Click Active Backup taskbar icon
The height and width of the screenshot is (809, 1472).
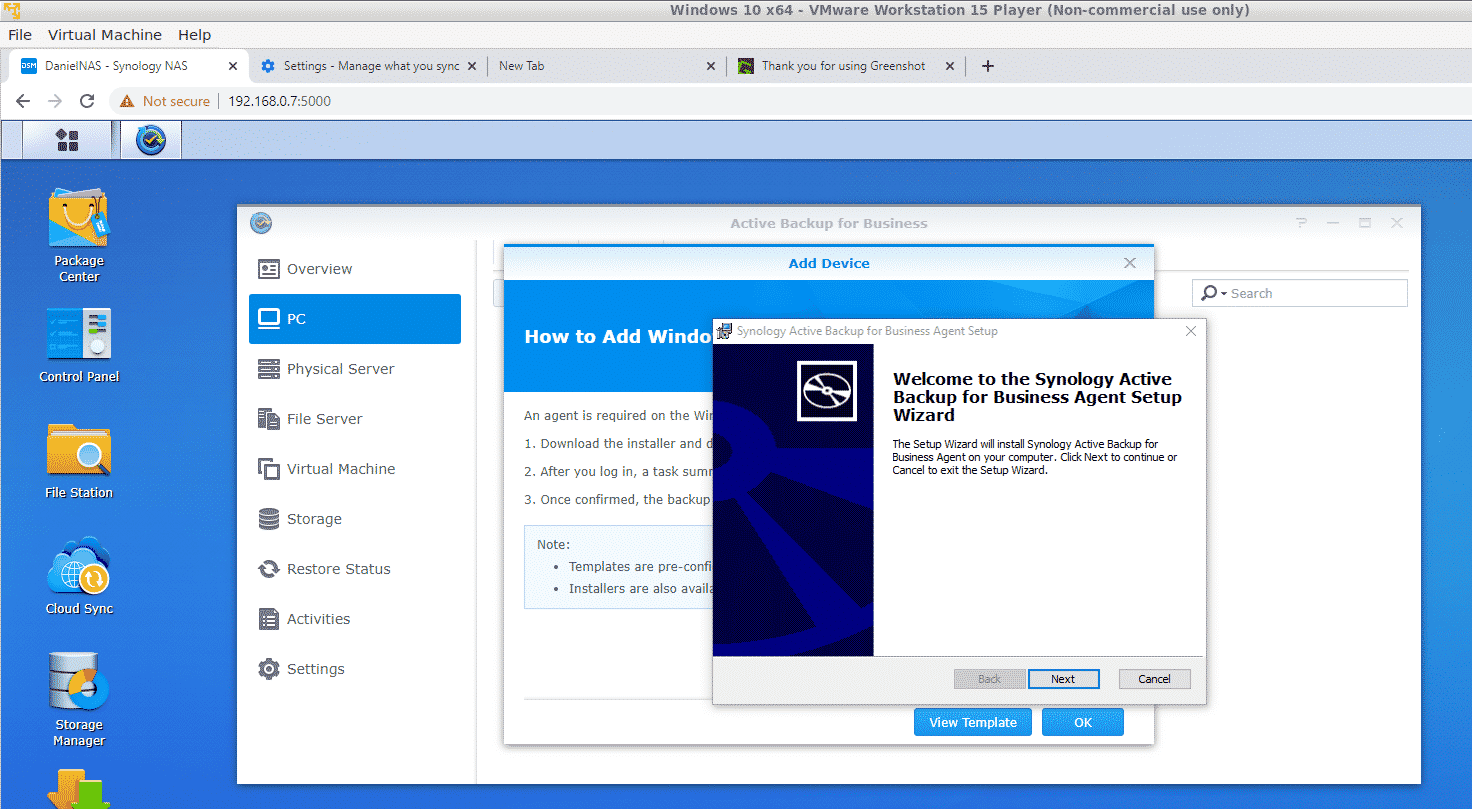click(x=151, y=140)
